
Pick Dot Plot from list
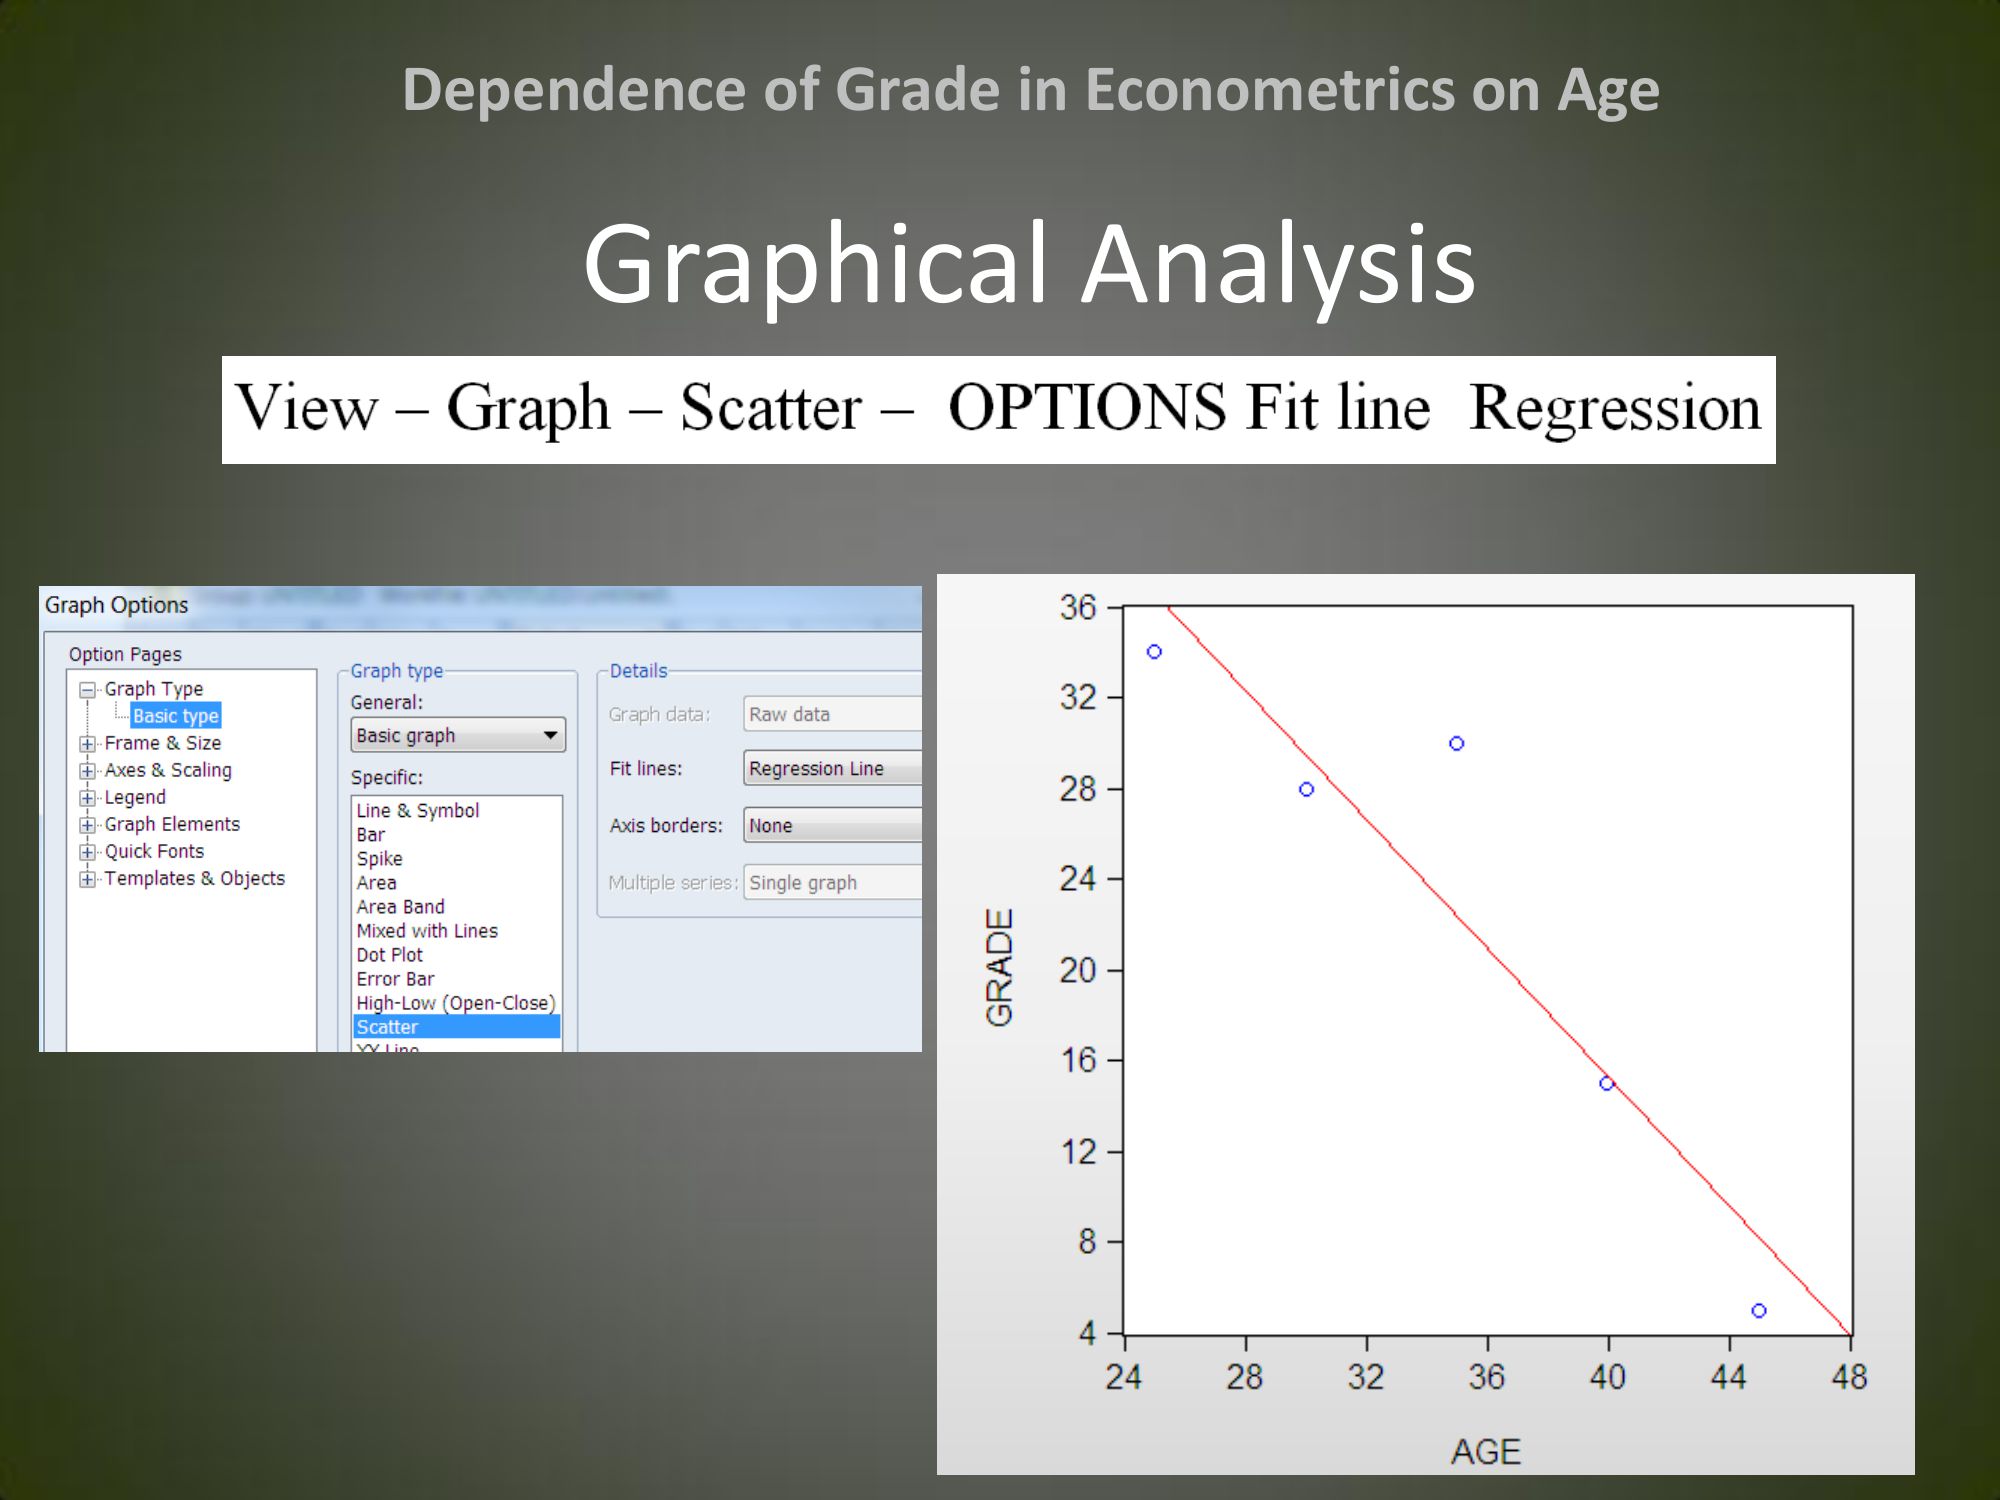390,955
